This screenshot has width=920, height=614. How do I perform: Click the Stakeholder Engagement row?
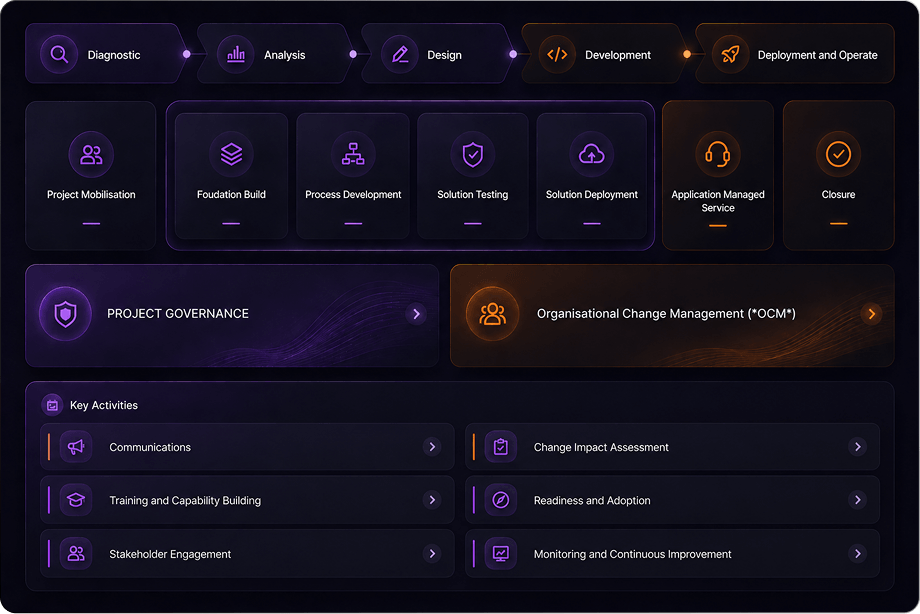(247, 554)
